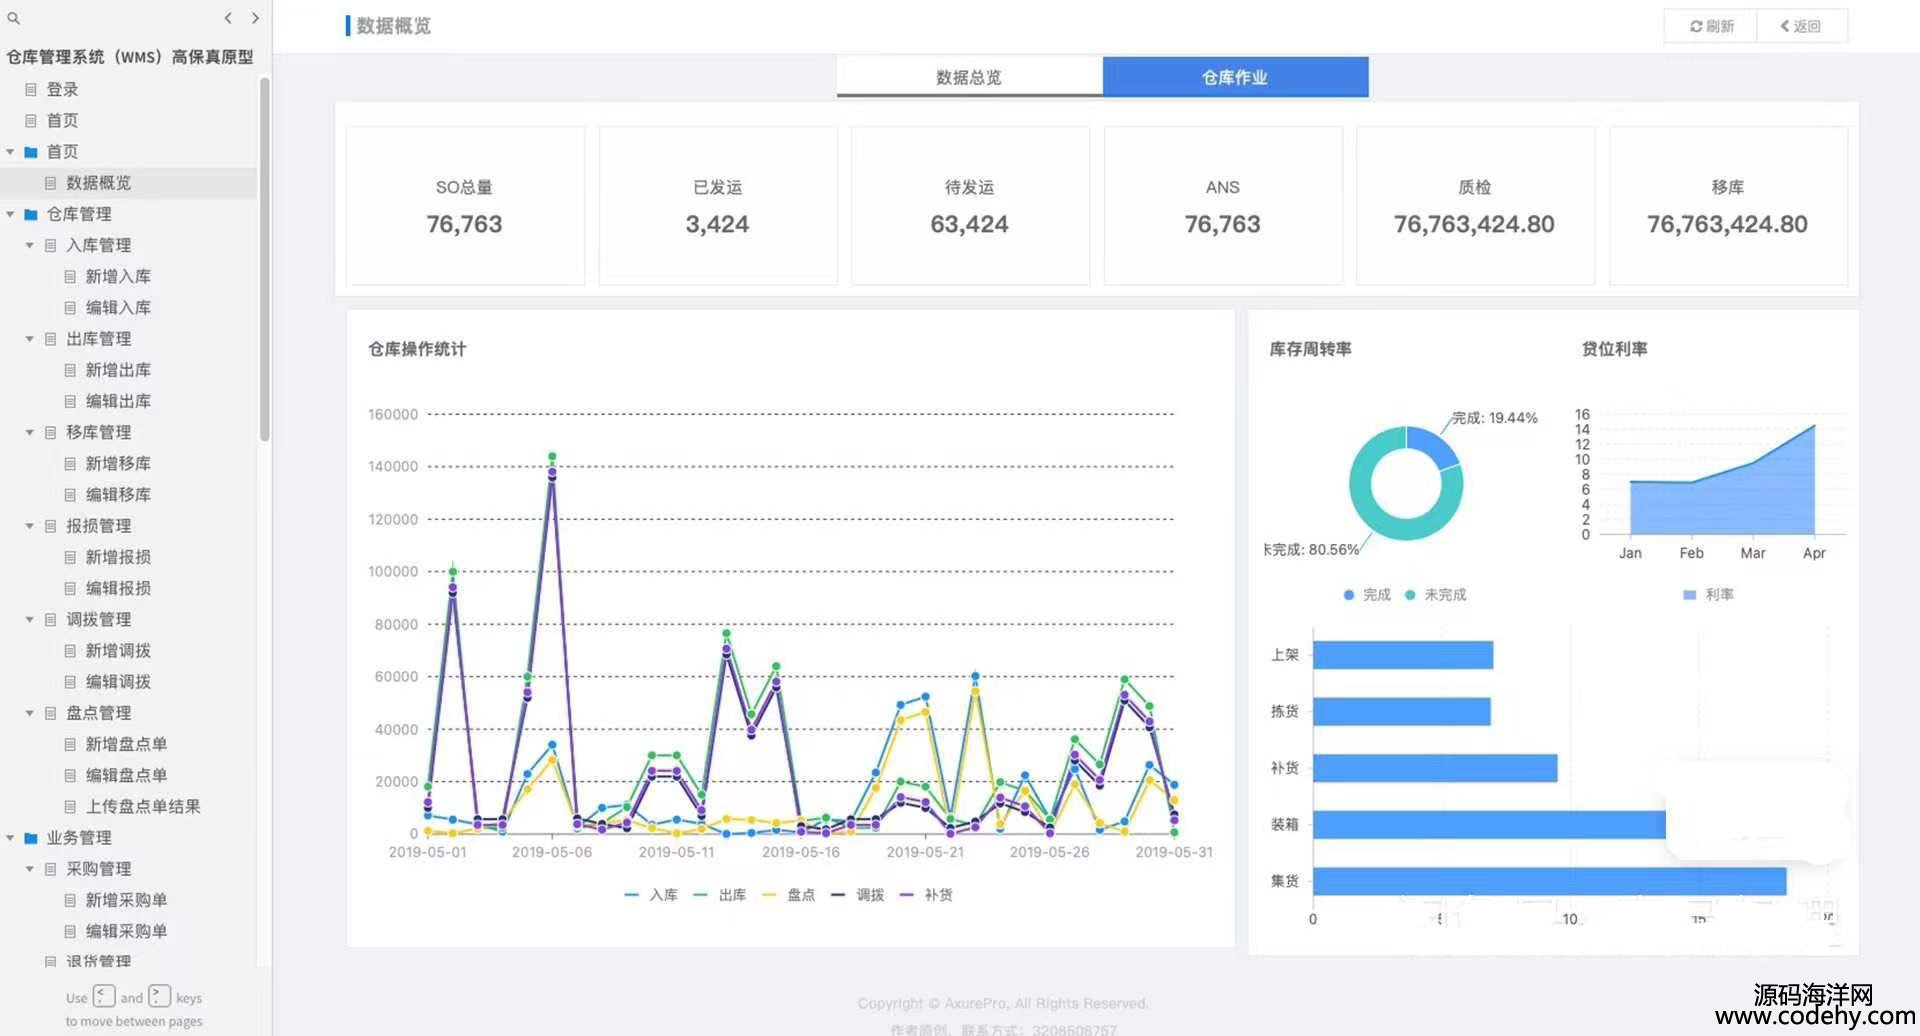Click the search magnifier icon in sidebar
This screenshot has width=1920, height=1036.
14,18
